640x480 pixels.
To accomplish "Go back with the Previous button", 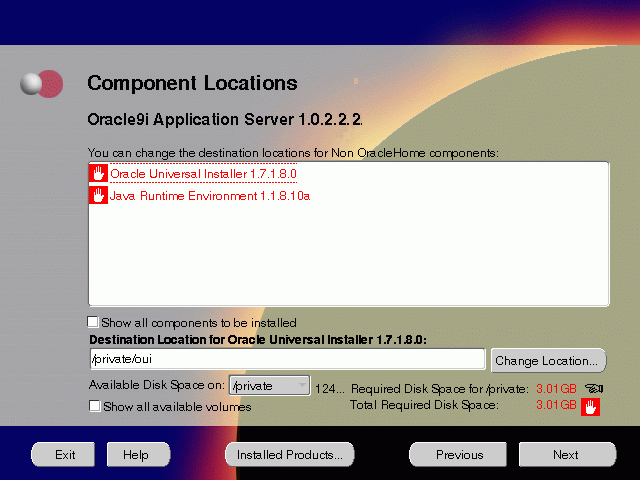I will [x=458, y=454].
